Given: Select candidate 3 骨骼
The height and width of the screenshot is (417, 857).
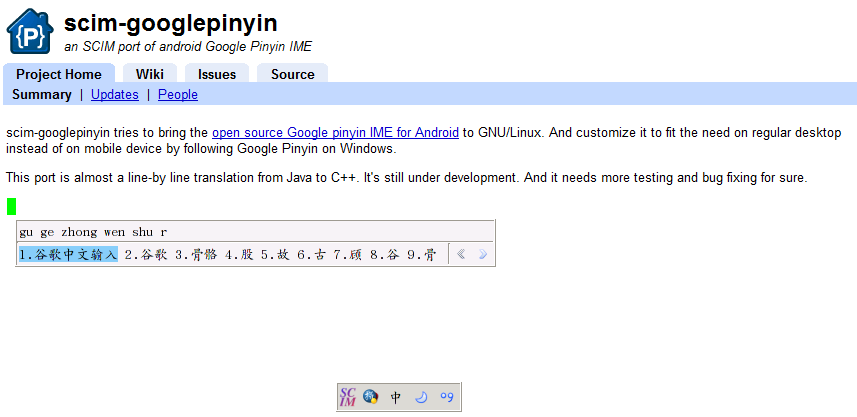Looking at the screenshot, I should click(x=196, y=255).
